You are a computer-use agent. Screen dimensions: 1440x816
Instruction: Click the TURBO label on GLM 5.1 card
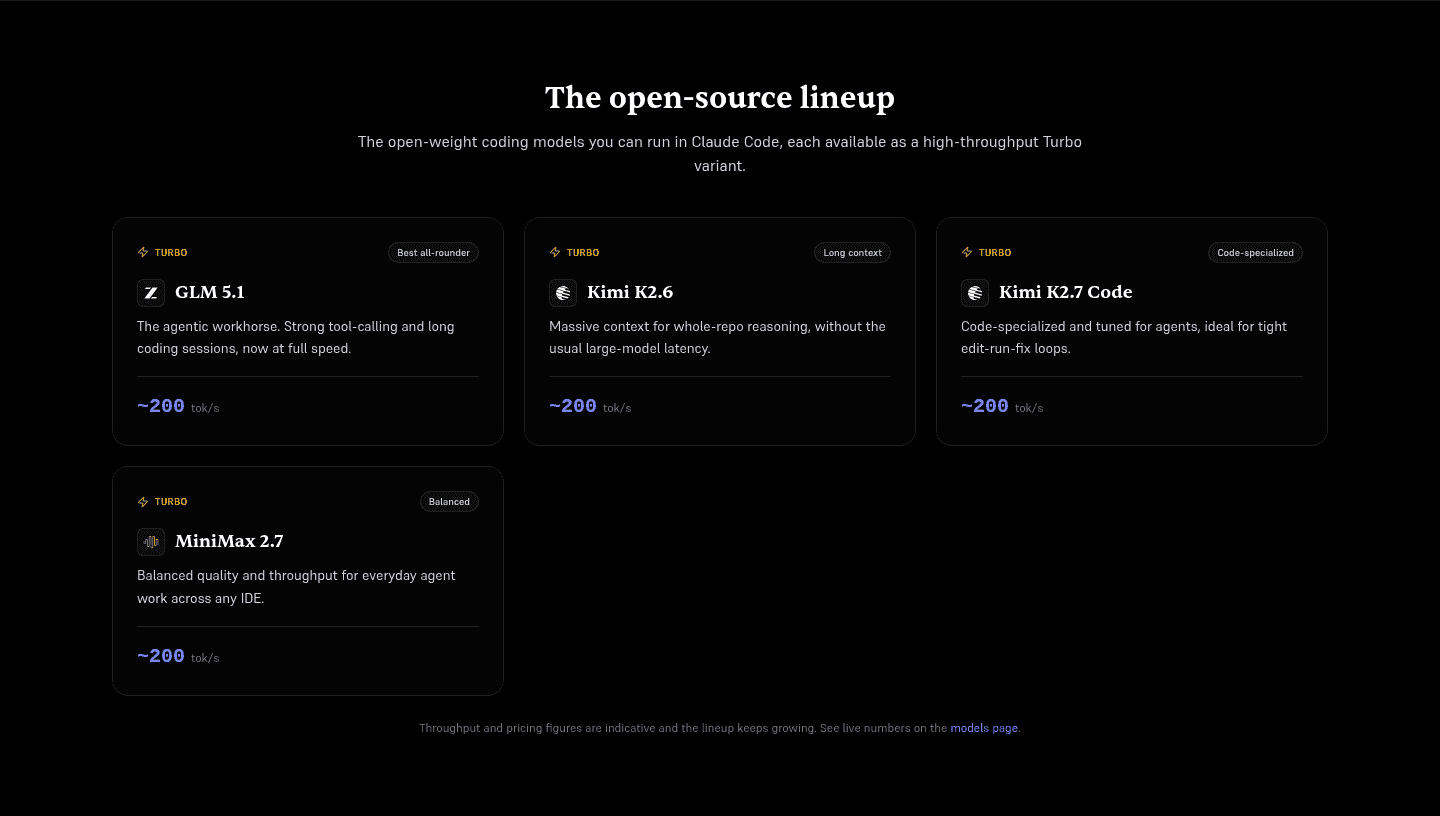(x=171, y=253)
